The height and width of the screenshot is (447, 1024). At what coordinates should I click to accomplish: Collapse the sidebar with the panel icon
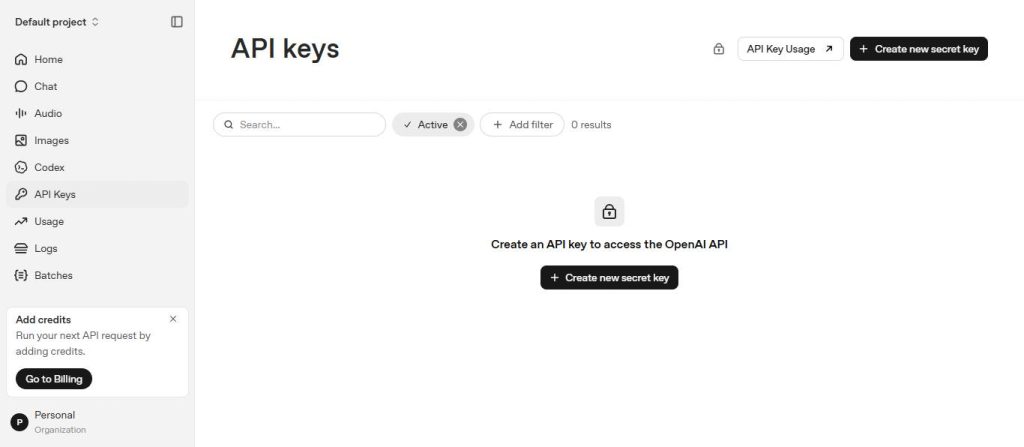click(176, 22)
